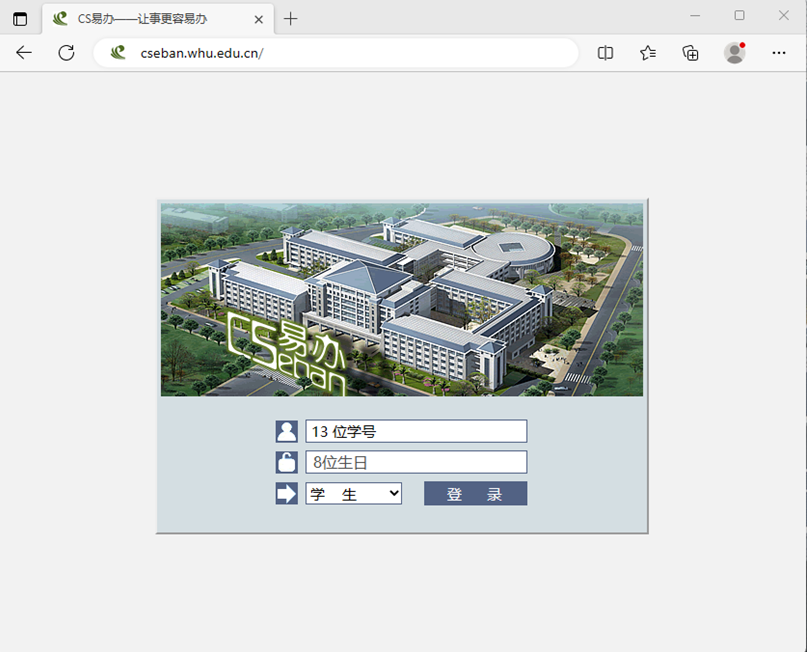The width and height of the screenshot is (807, 652).
Task: Go back using the browser back arrow
Action: (24, 53)
